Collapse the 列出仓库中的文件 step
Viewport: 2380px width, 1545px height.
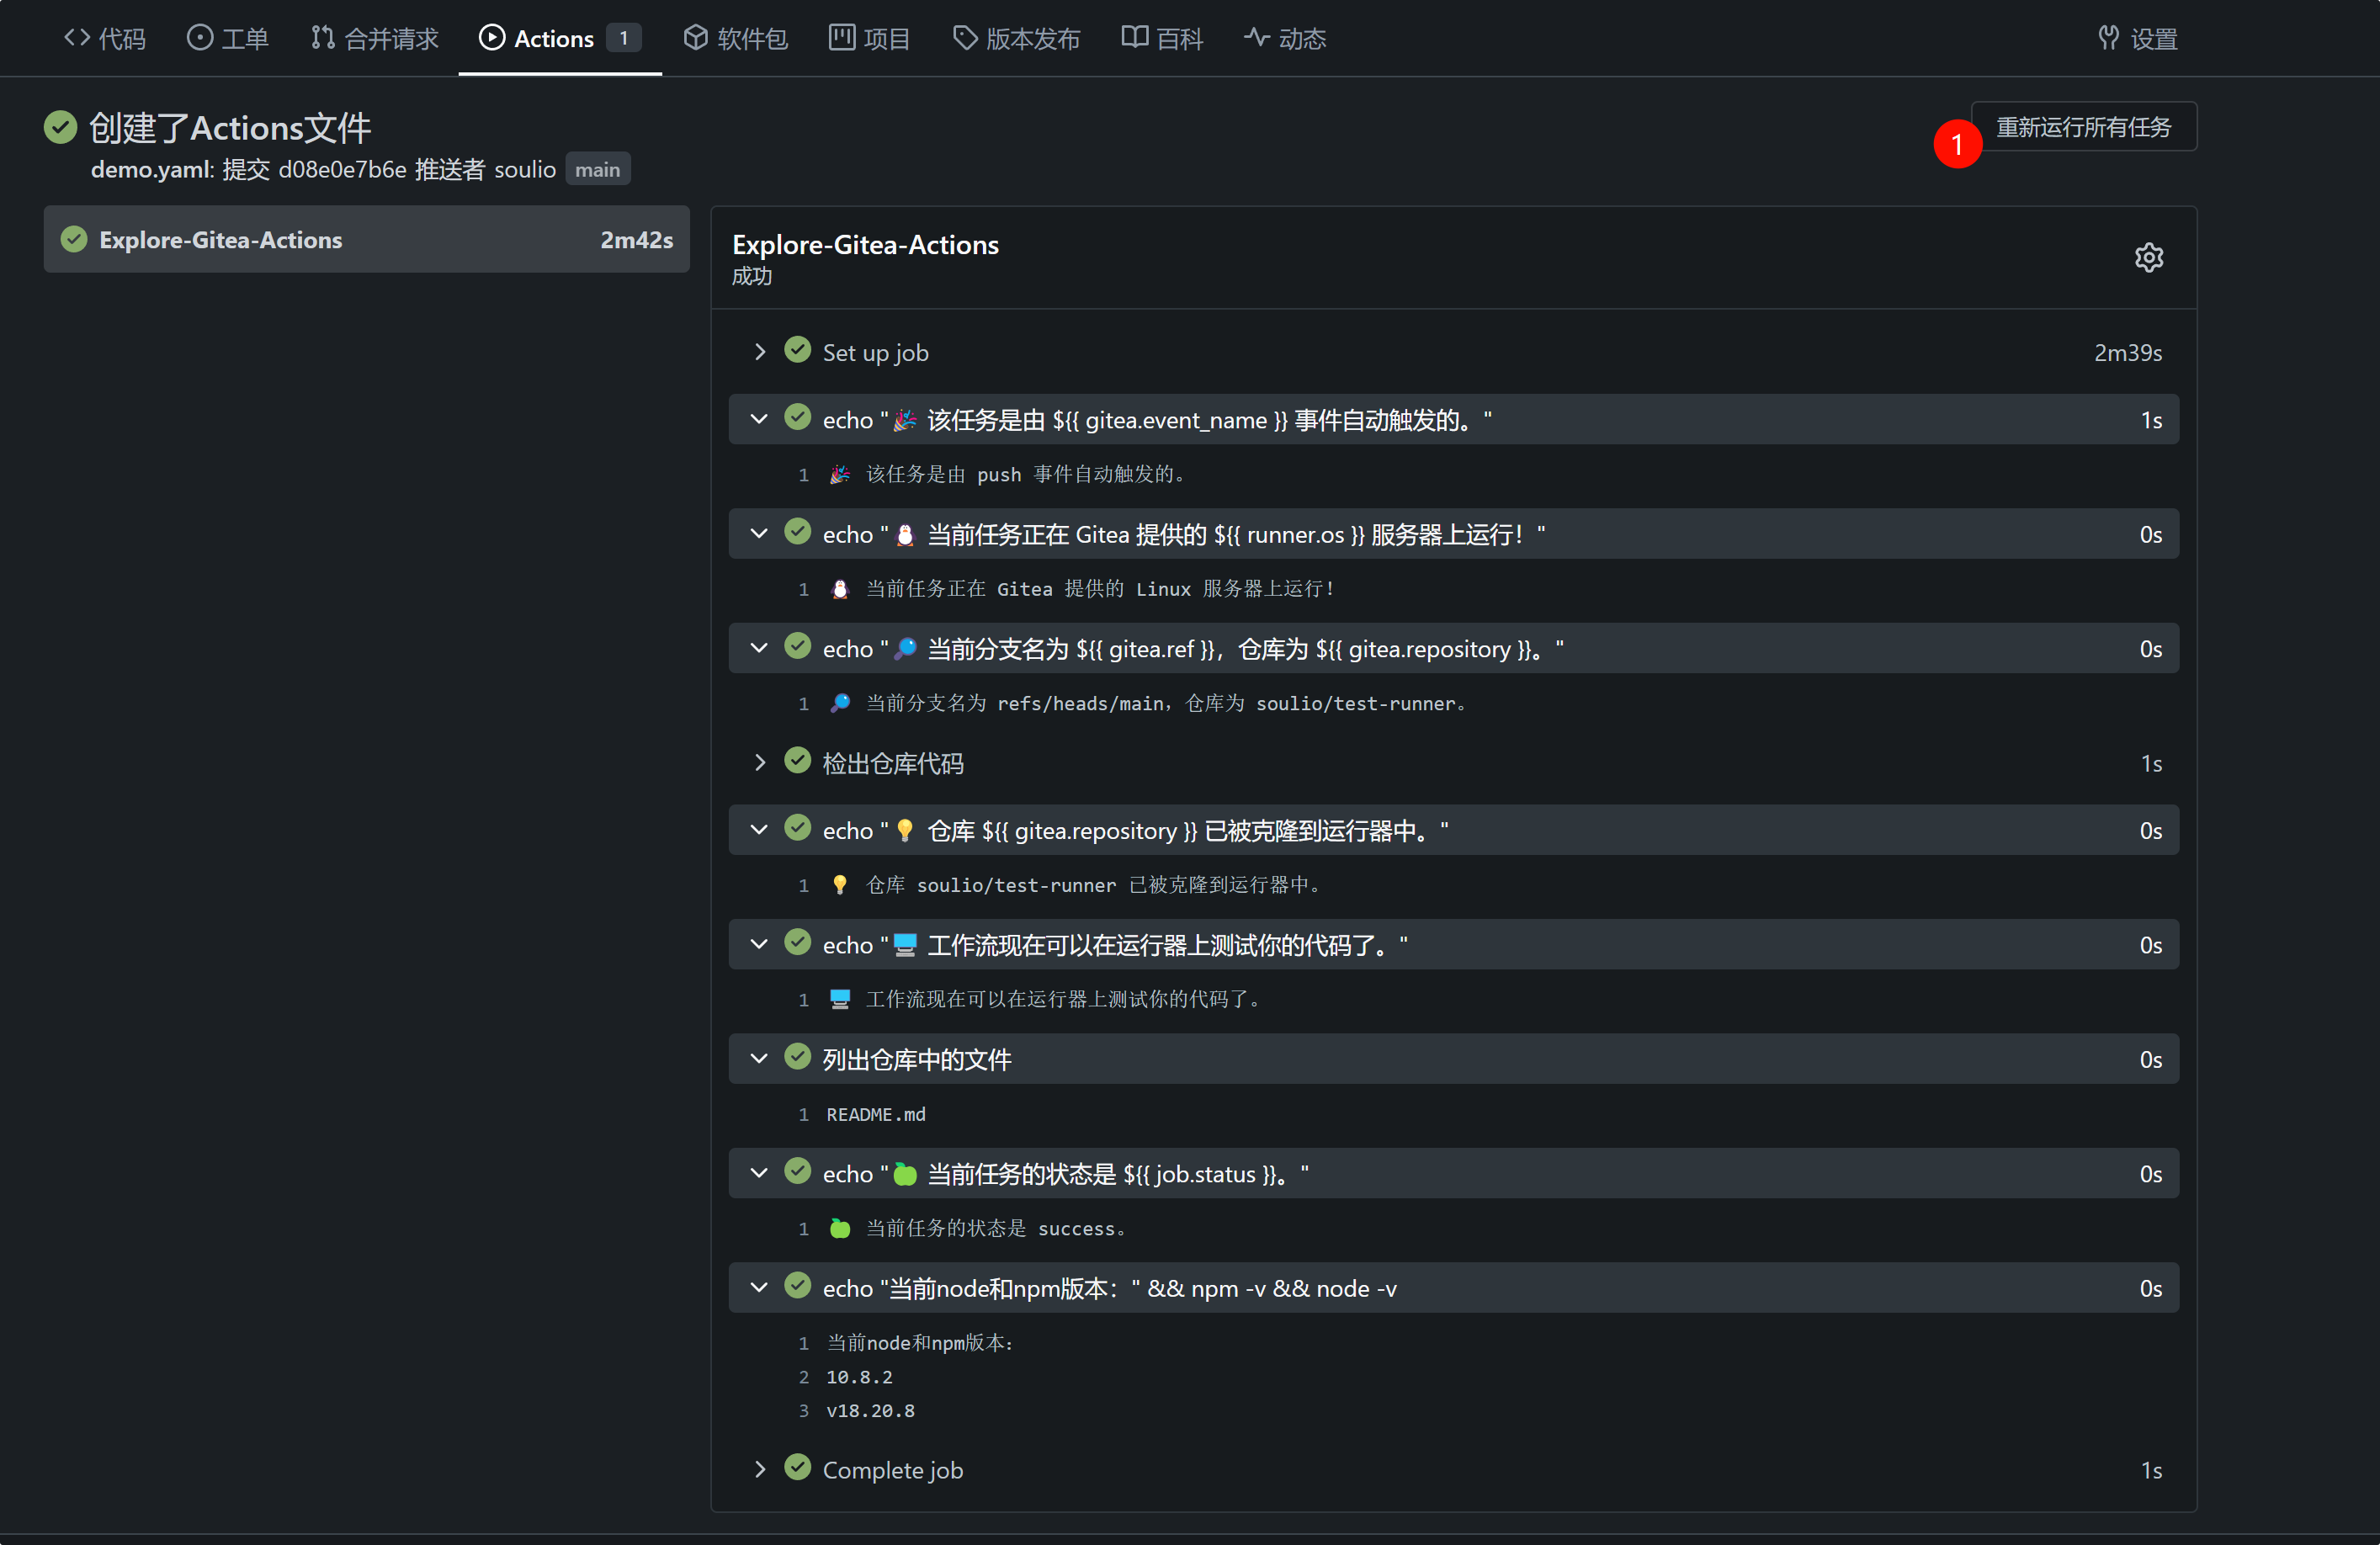[x=760, y=1059]
